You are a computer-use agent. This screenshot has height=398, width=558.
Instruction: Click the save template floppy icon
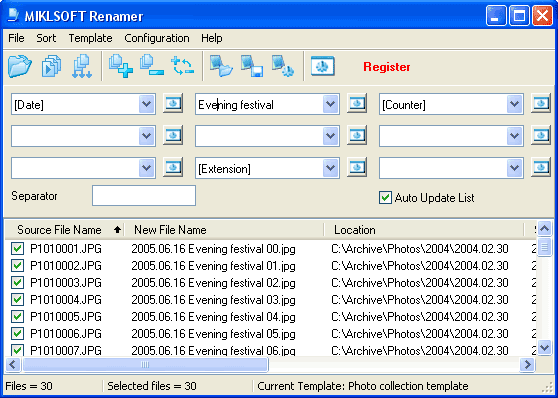pyautogui.click(x=252, y=66)
